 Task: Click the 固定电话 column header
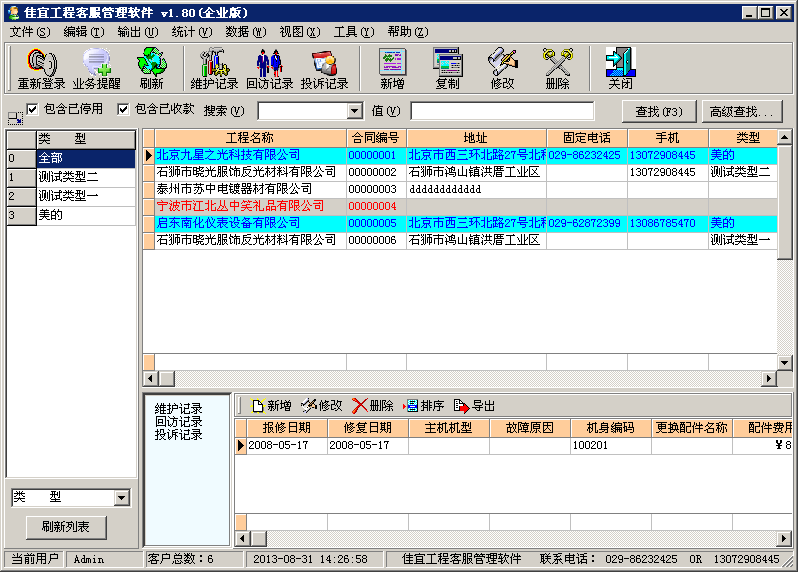point(587,138)
